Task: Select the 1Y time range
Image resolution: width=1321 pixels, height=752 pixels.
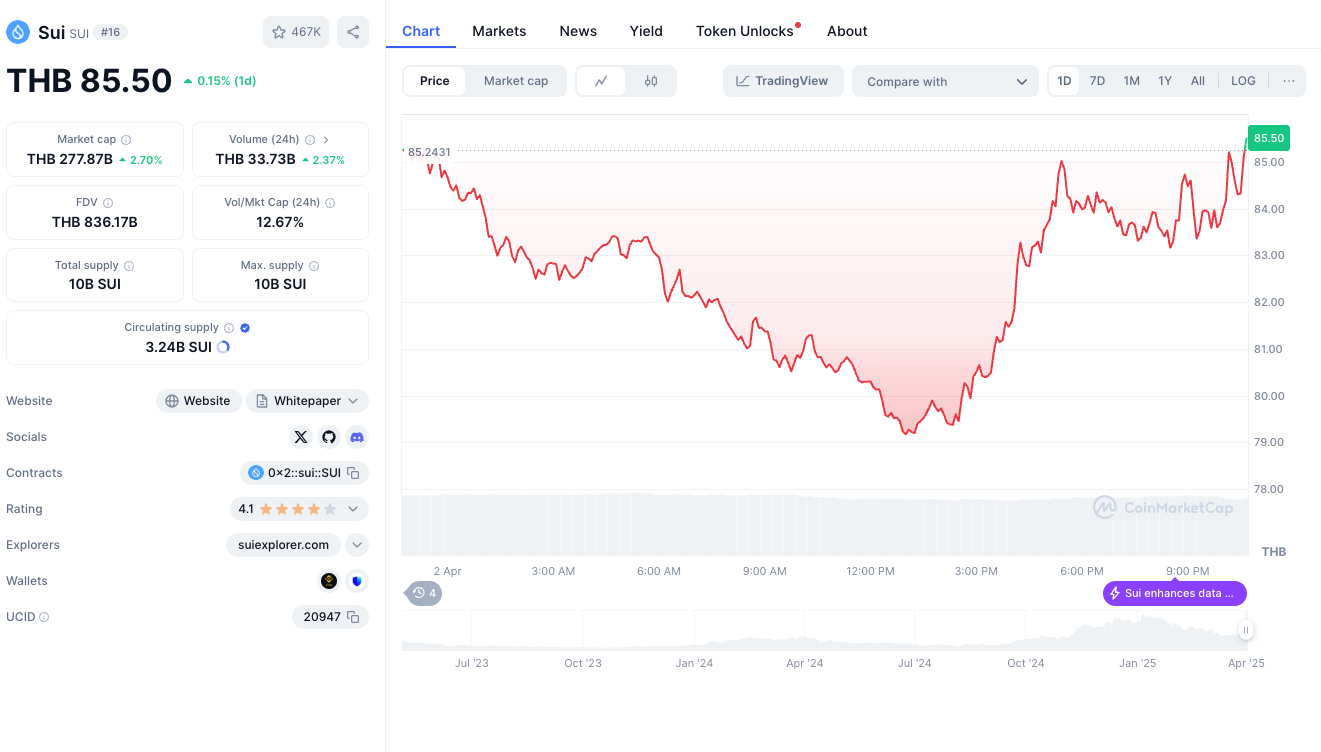Action: [1165, 81]
